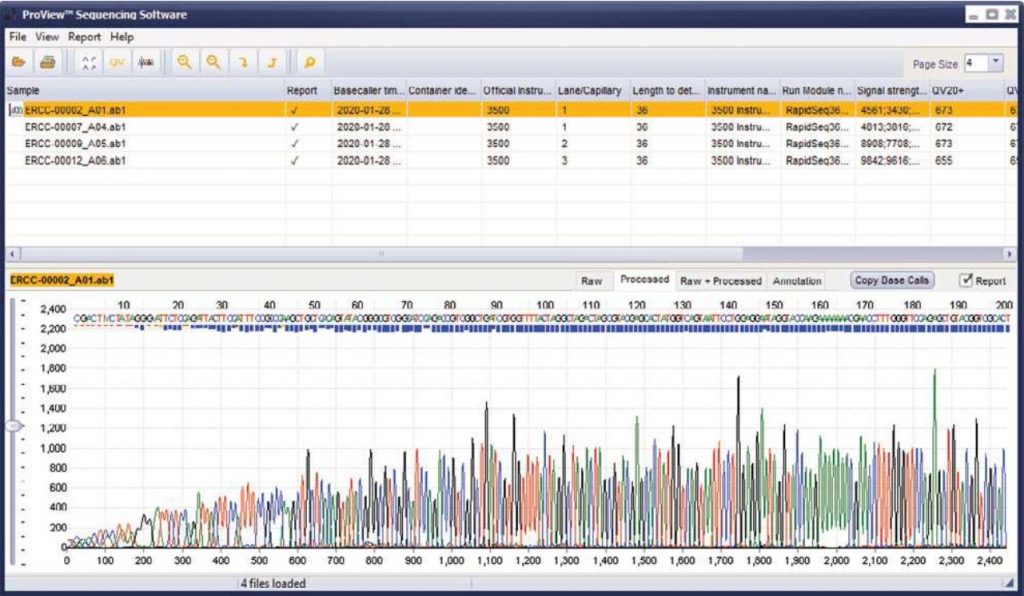Toggle the QV quality values toolbar icon

117,62
